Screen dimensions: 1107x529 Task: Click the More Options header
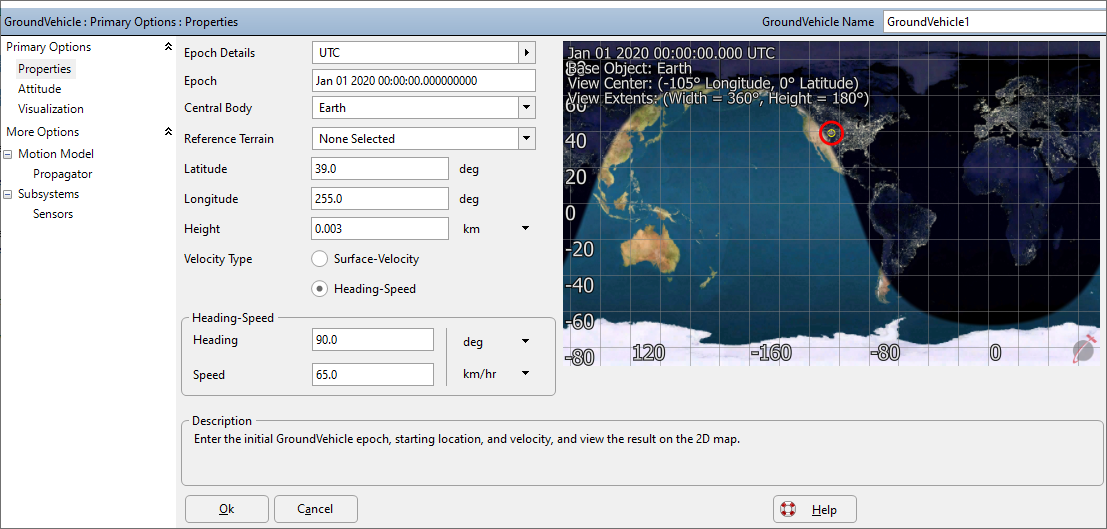pos(42,131)
